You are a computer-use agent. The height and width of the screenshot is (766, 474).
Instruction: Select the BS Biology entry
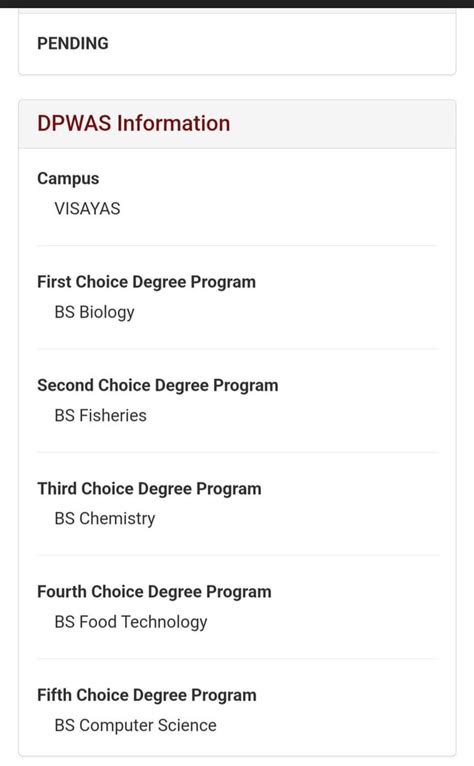coord(94,312)
